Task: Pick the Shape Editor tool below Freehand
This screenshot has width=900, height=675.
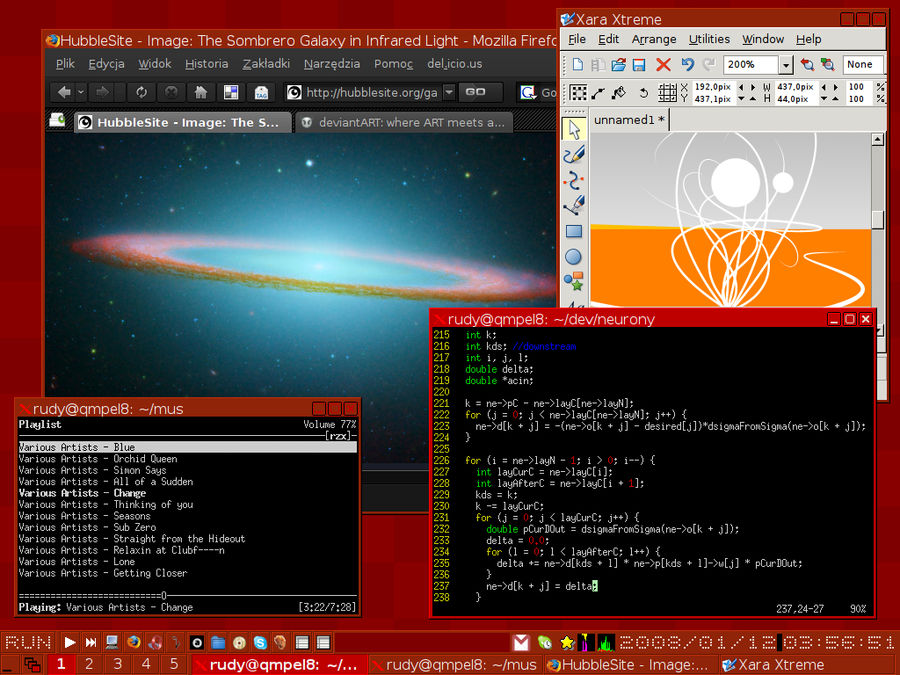Action: point(572,180)
